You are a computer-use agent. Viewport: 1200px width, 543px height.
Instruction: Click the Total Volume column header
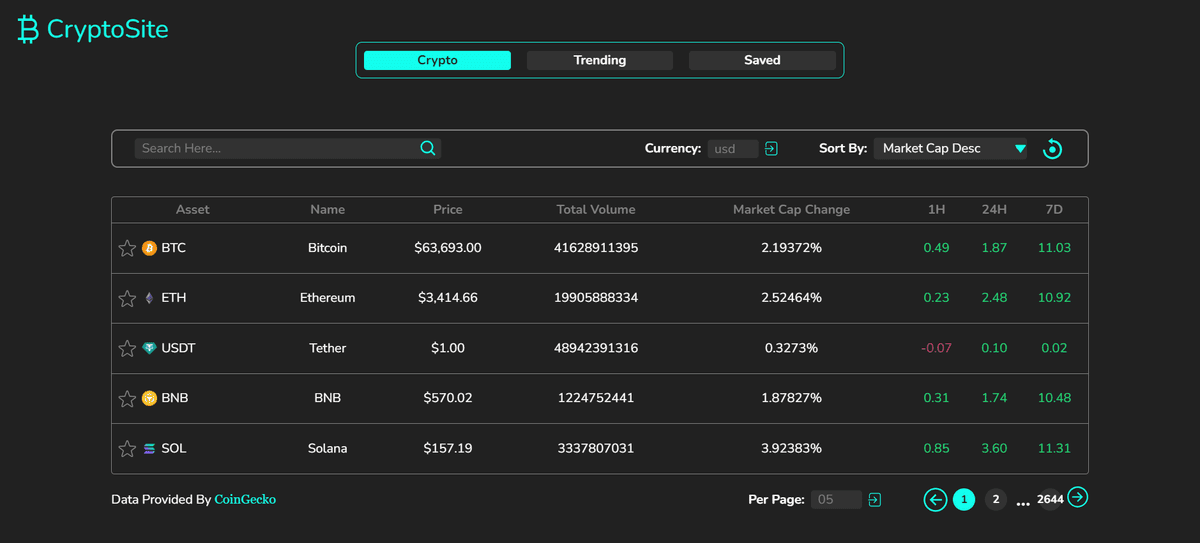pyautogui.click(x=596, y=210)
